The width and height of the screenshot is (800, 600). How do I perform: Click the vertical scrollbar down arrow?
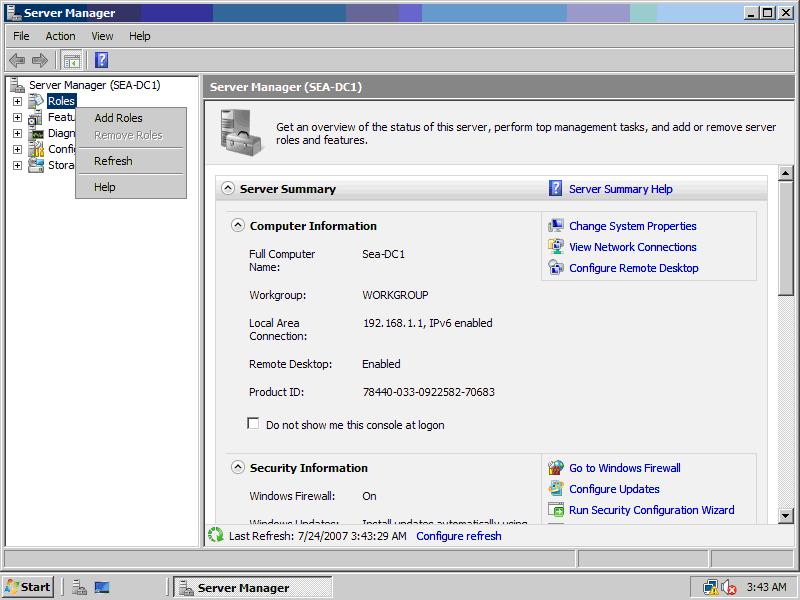click(786, 516)
